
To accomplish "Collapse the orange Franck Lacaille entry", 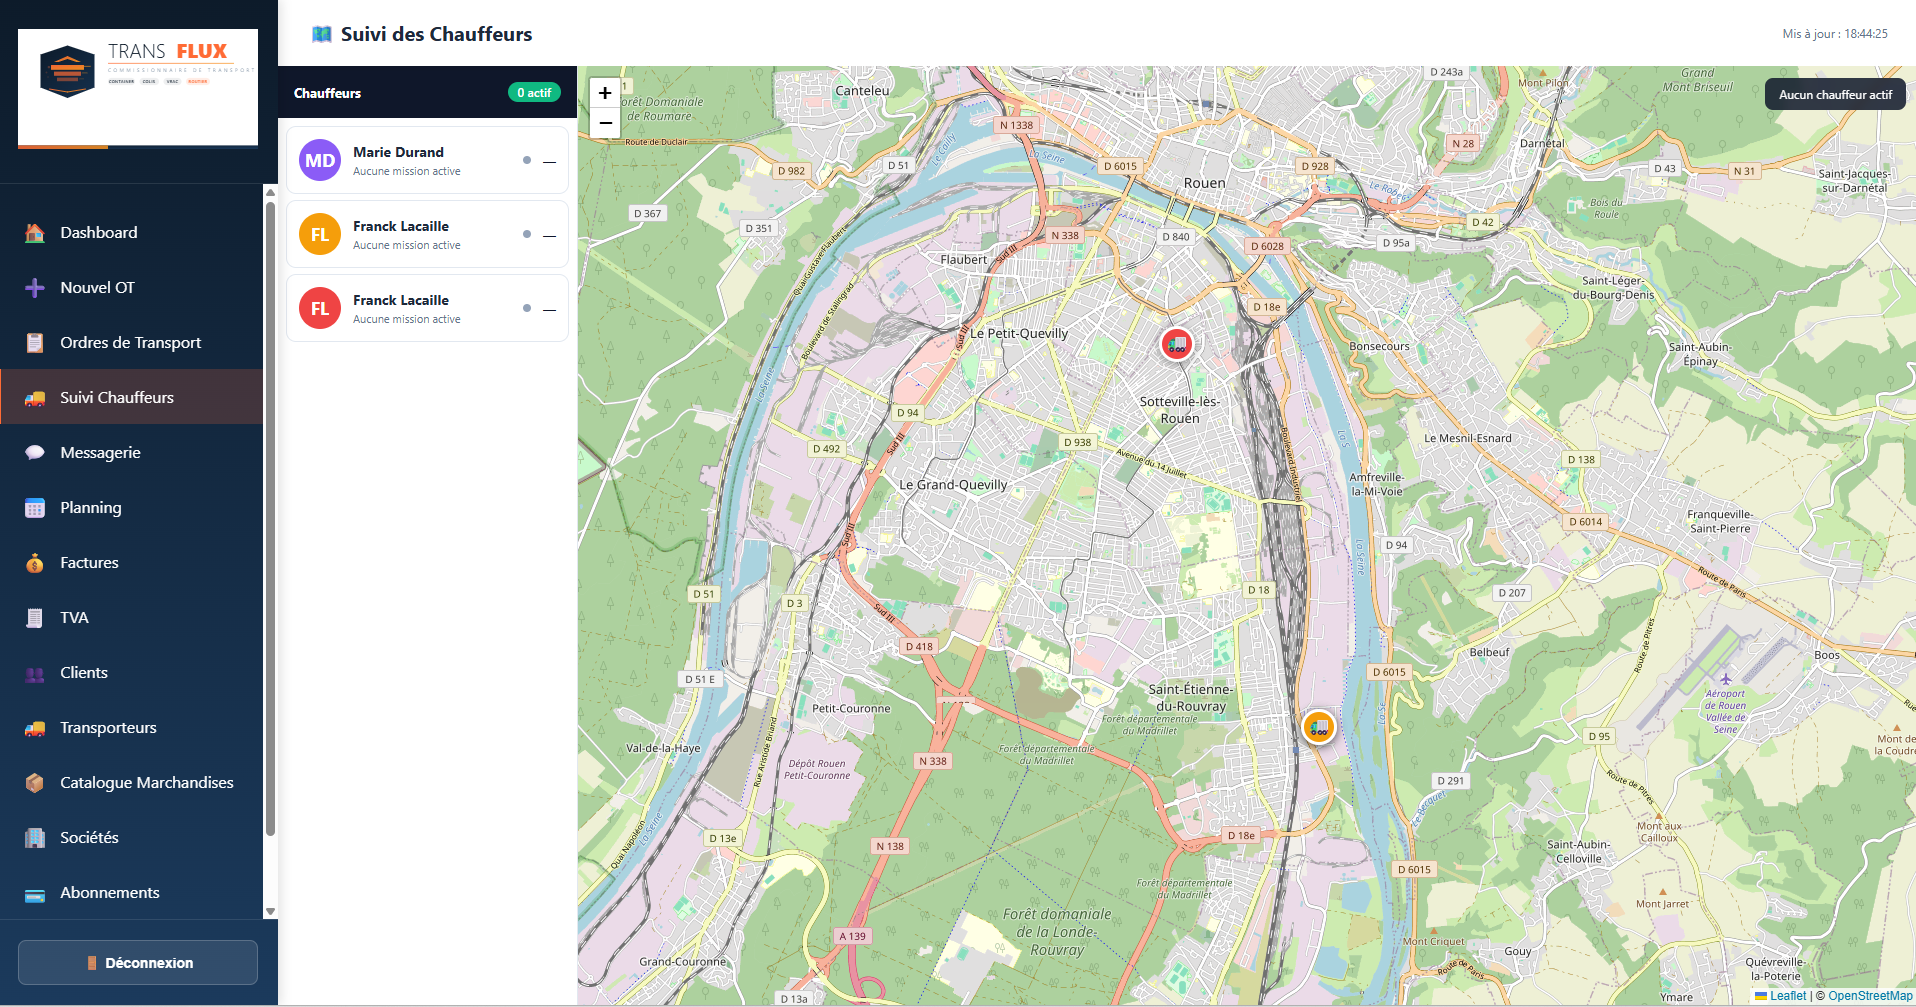I will pos(548,235).
